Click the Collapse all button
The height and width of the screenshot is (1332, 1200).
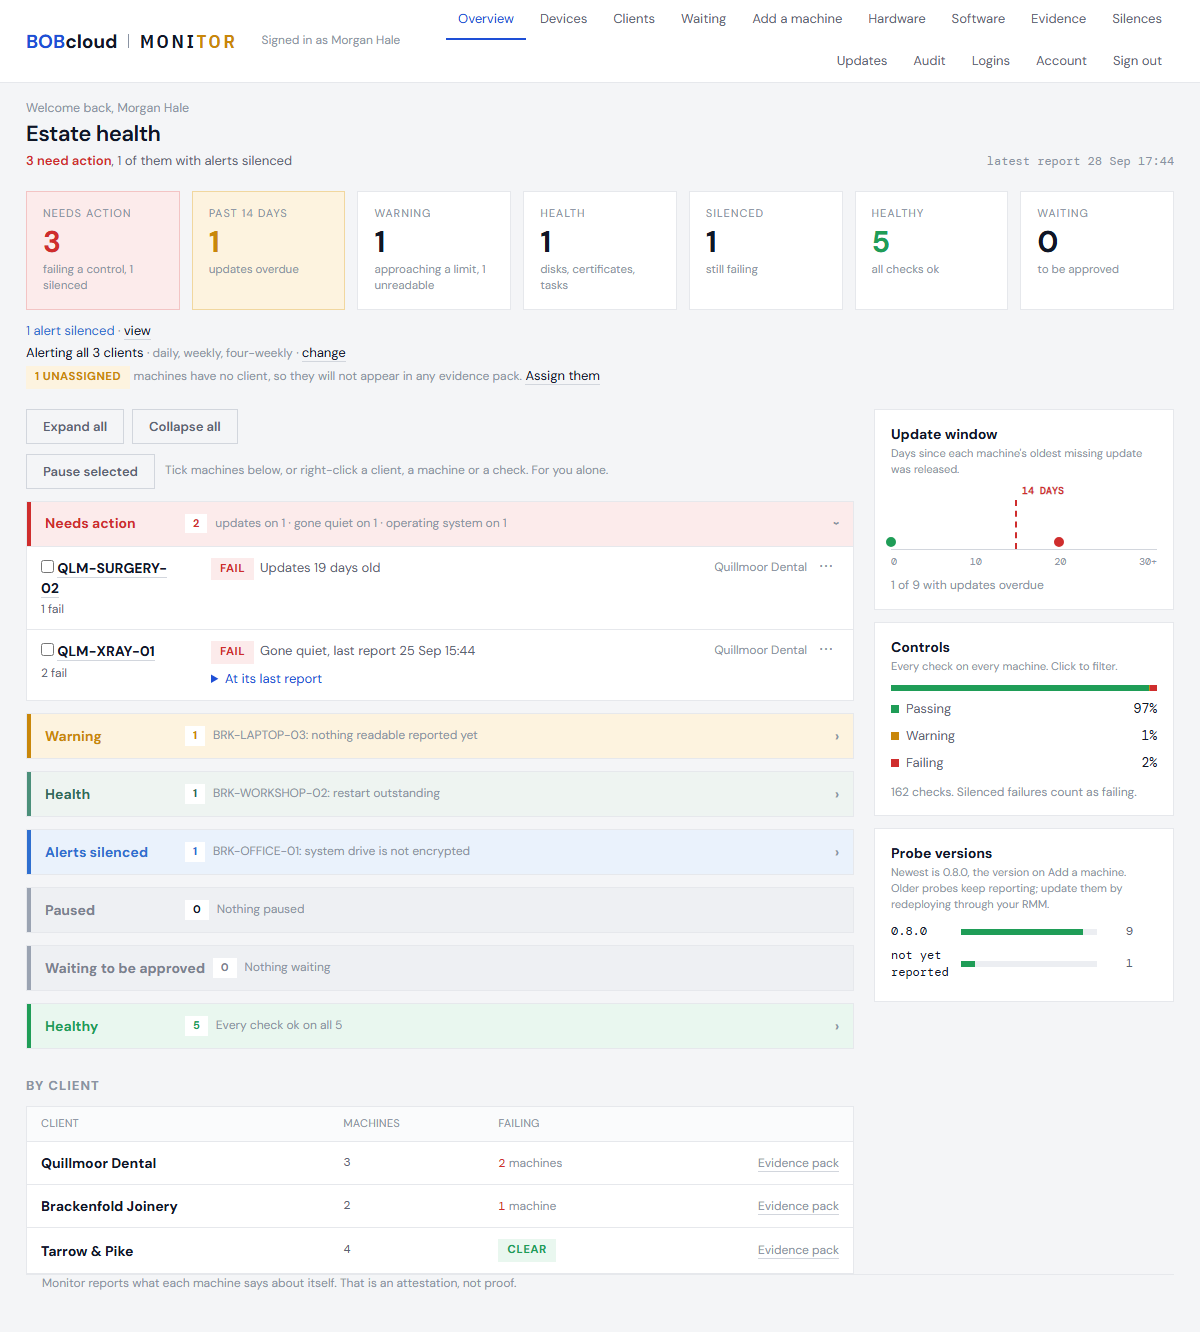click(x=185, y=427)
